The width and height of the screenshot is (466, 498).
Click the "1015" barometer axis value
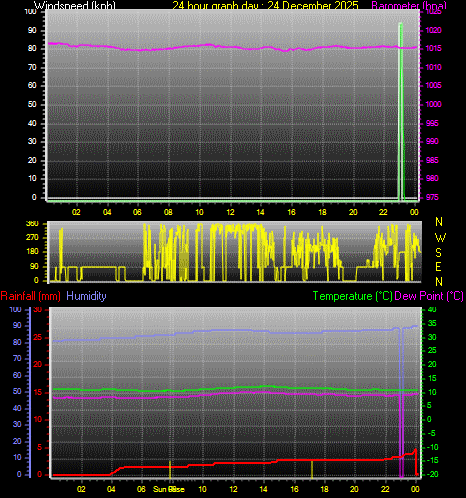tap(433, 48)
